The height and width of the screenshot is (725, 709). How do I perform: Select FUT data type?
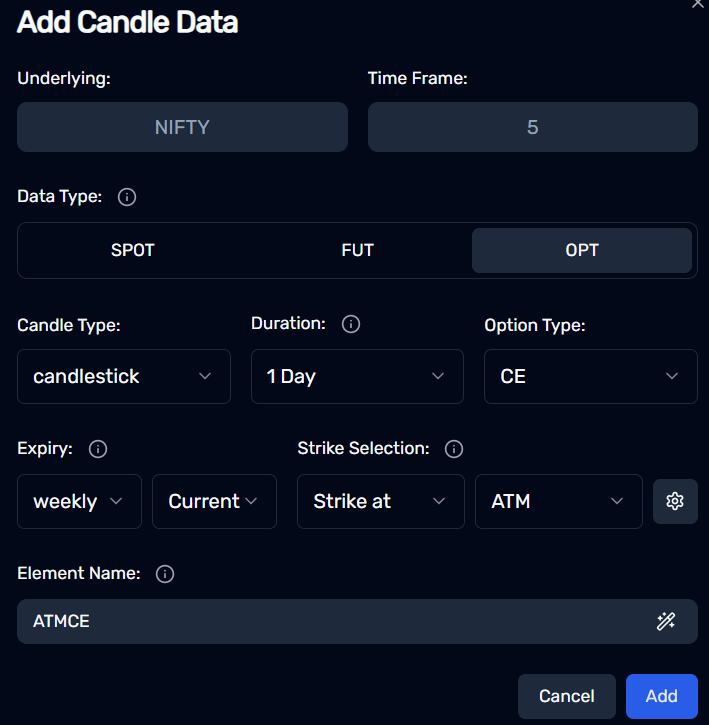357,250
